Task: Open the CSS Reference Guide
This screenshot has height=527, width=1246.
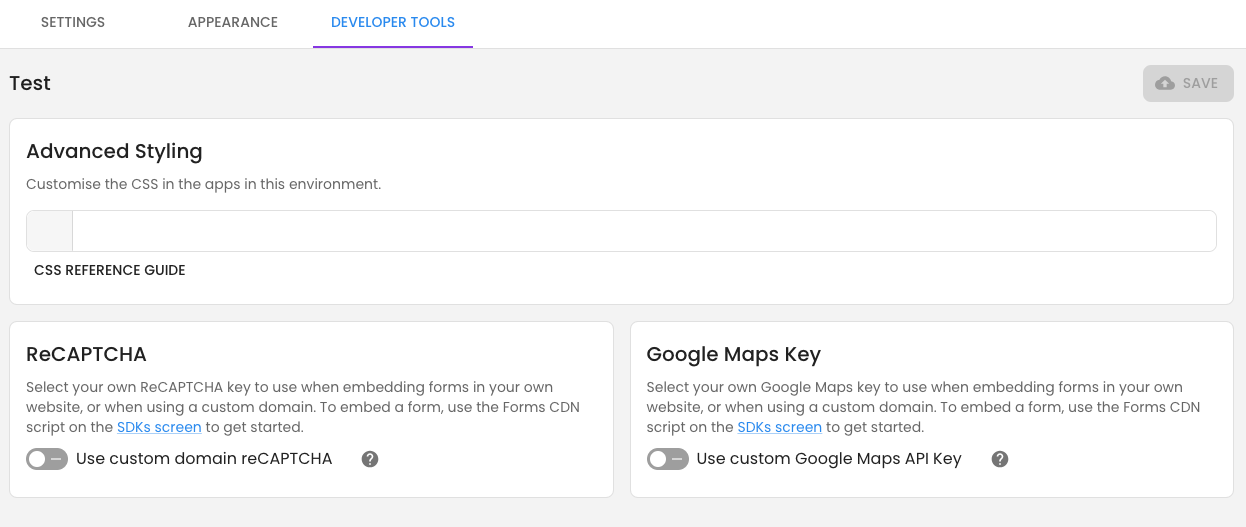Action: 110,270
